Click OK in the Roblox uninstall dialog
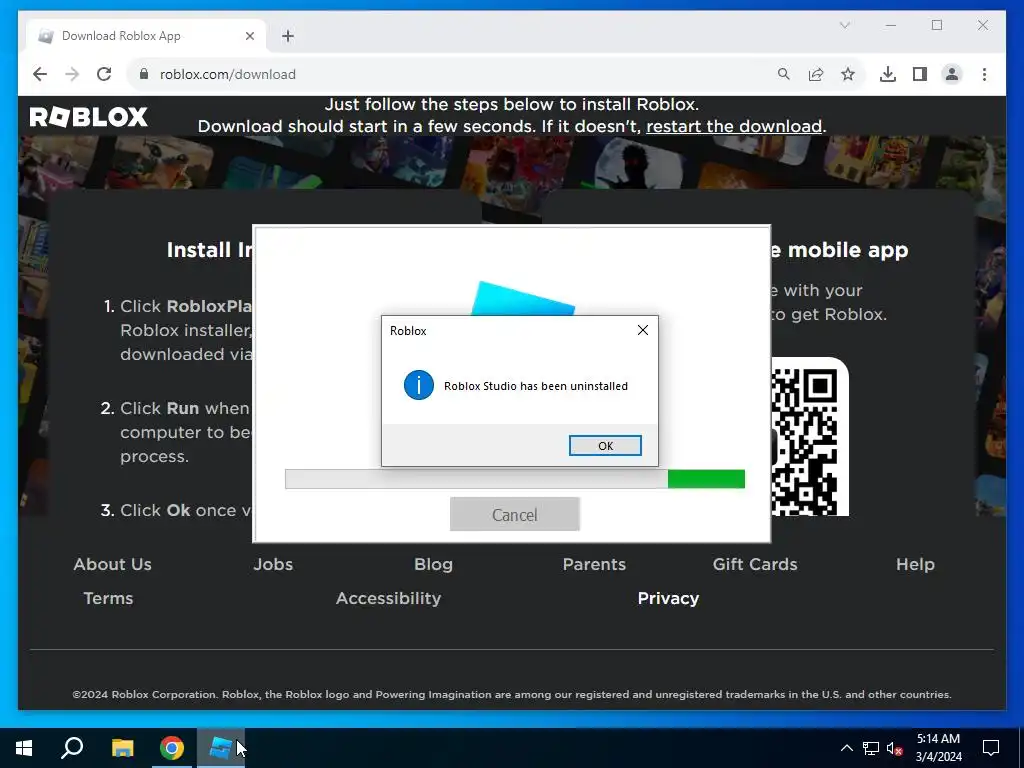1024x768 pixels. (605, 445)
